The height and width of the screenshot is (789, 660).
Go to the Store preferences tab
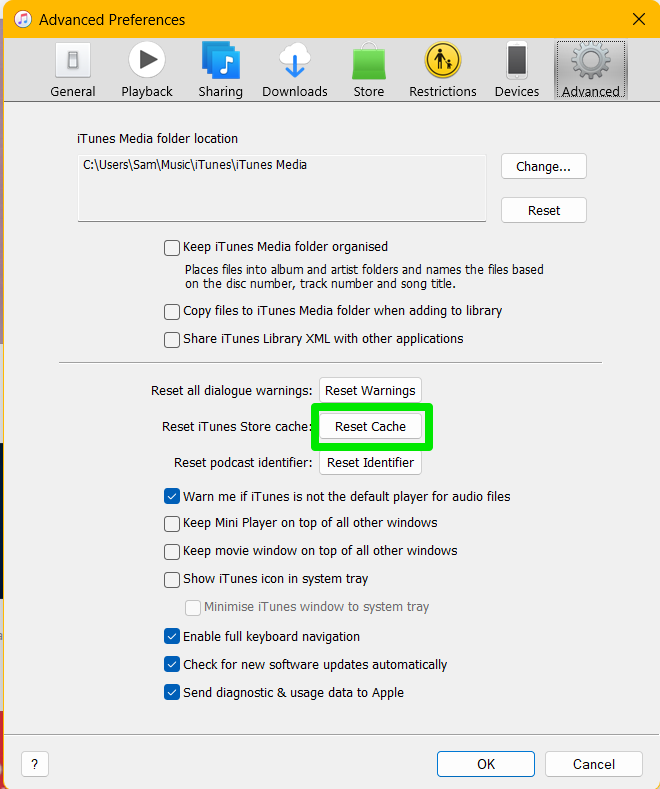[x=369, y=70]
